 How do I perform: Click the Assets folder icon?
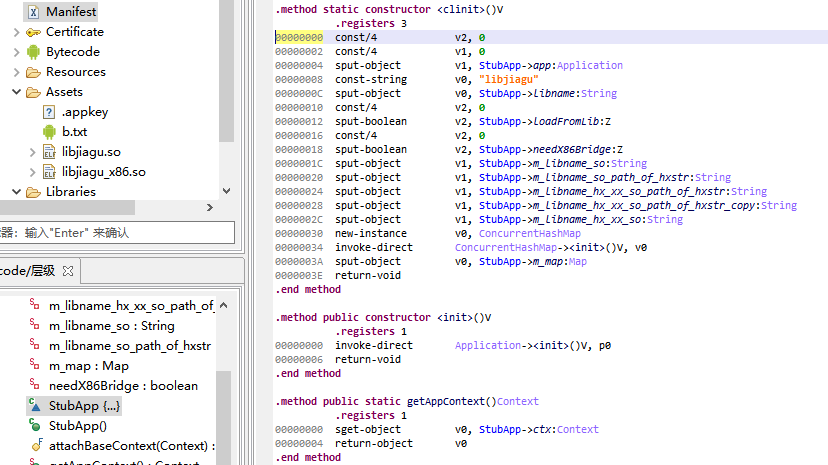click(x=33, y=92)
